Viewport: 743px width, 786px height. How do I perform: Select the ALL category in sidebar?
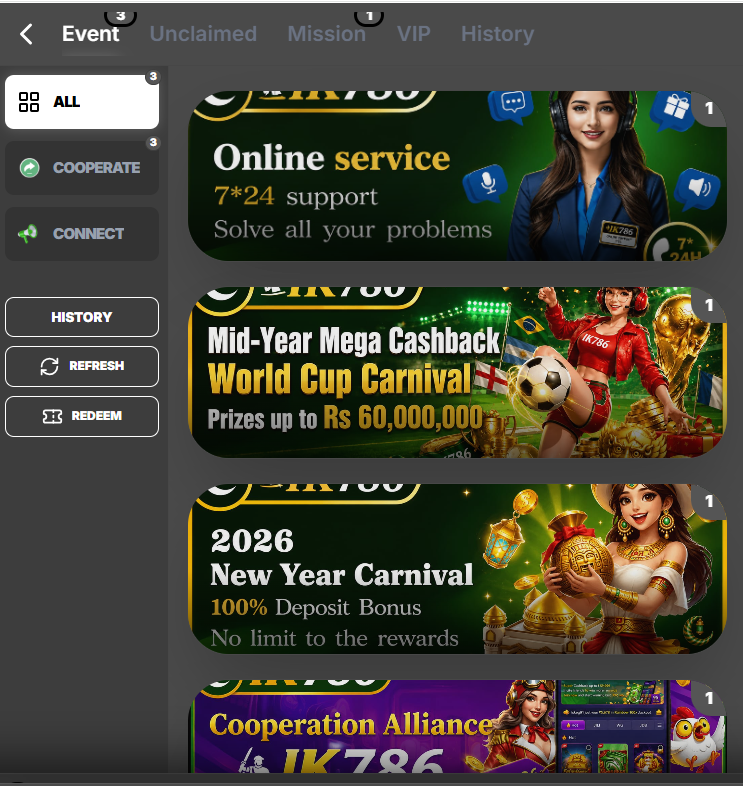[x=82, y=102]
